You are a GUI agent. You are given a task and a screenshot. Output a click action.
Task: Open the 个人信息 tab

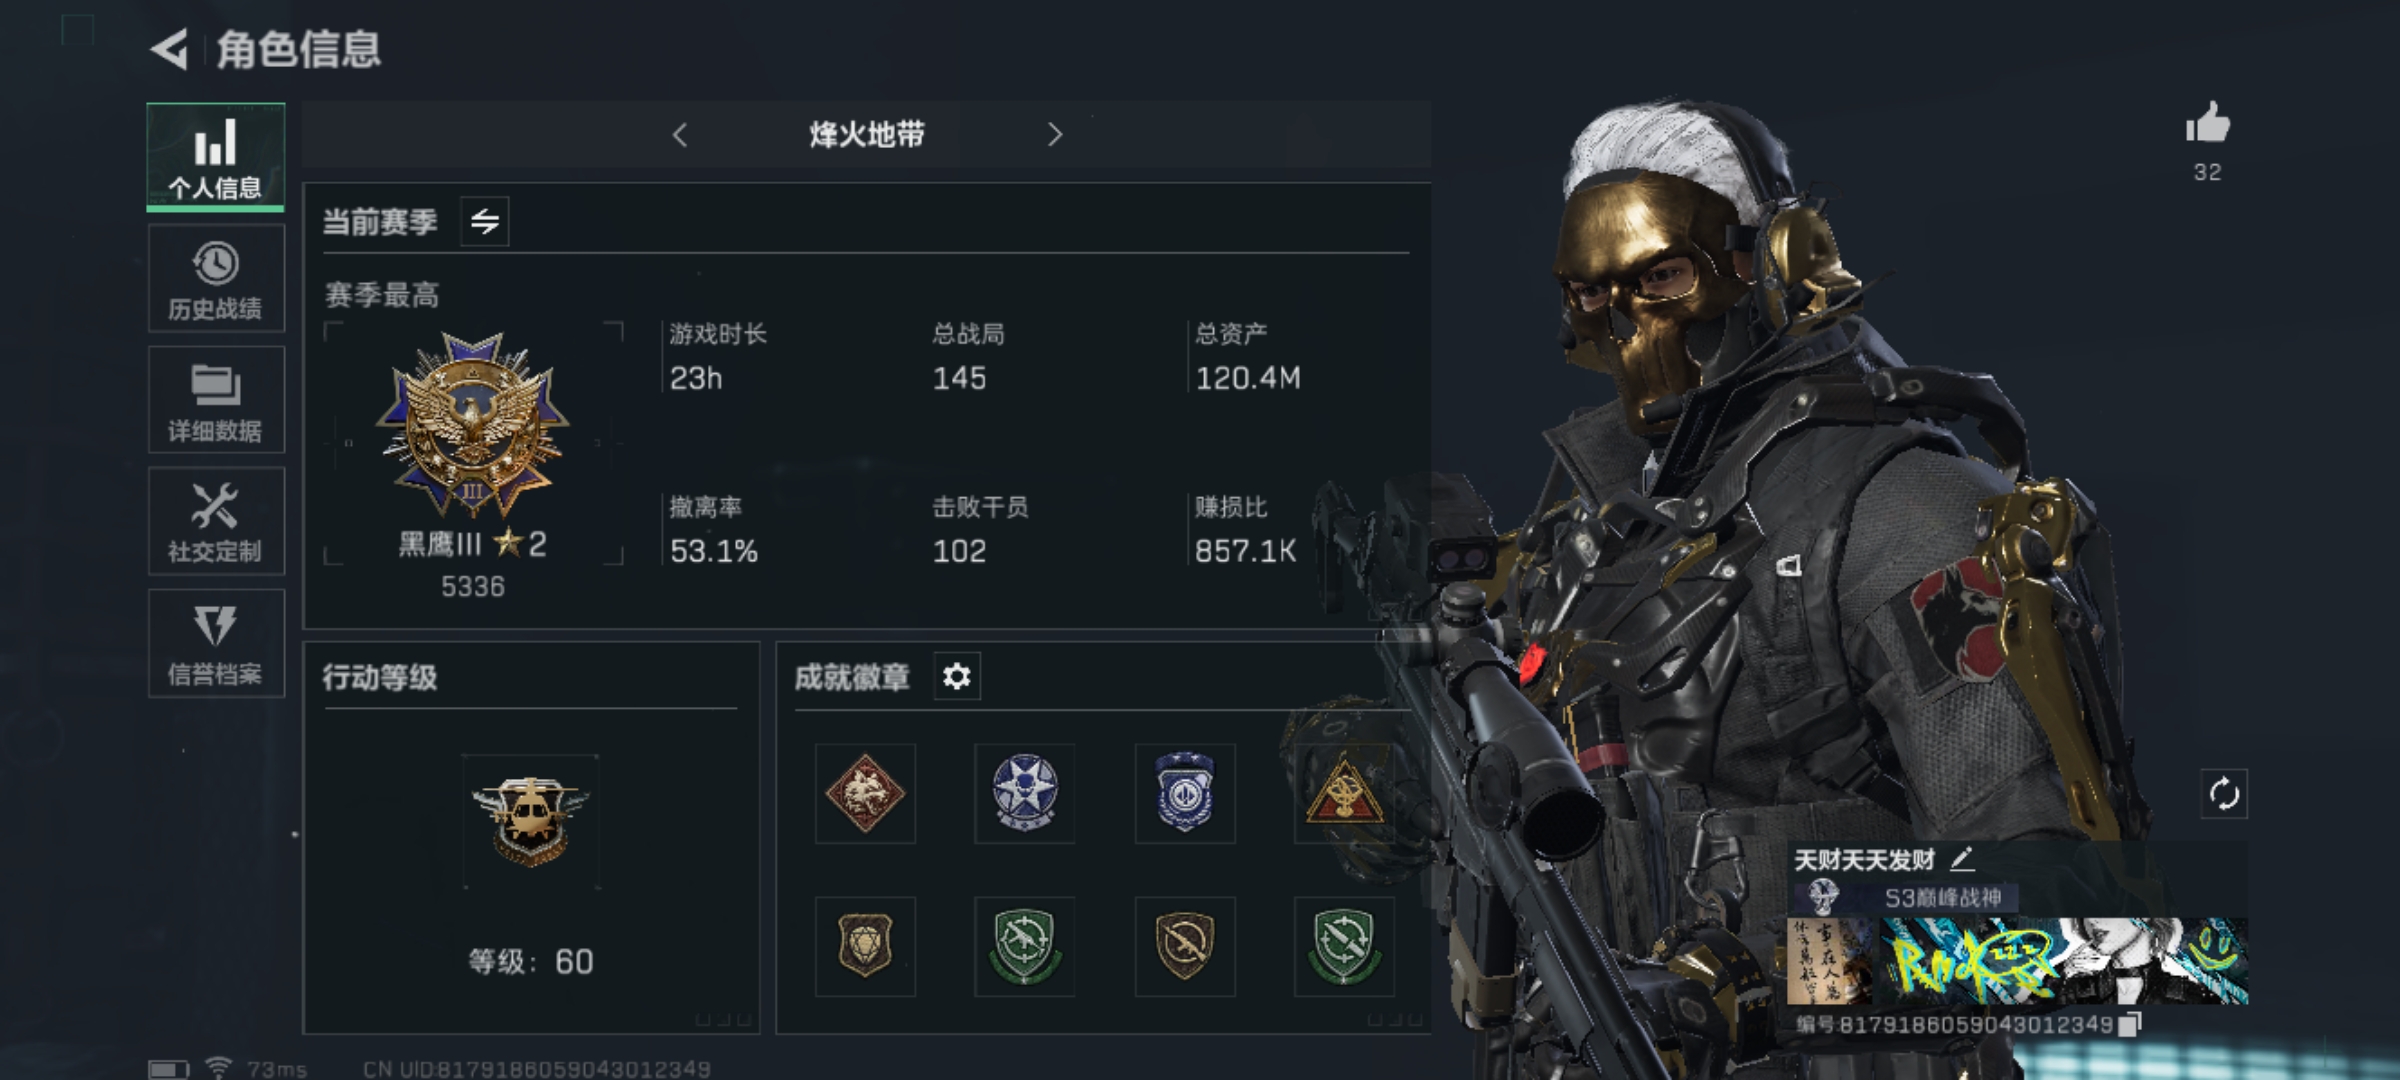click(216, 157)
